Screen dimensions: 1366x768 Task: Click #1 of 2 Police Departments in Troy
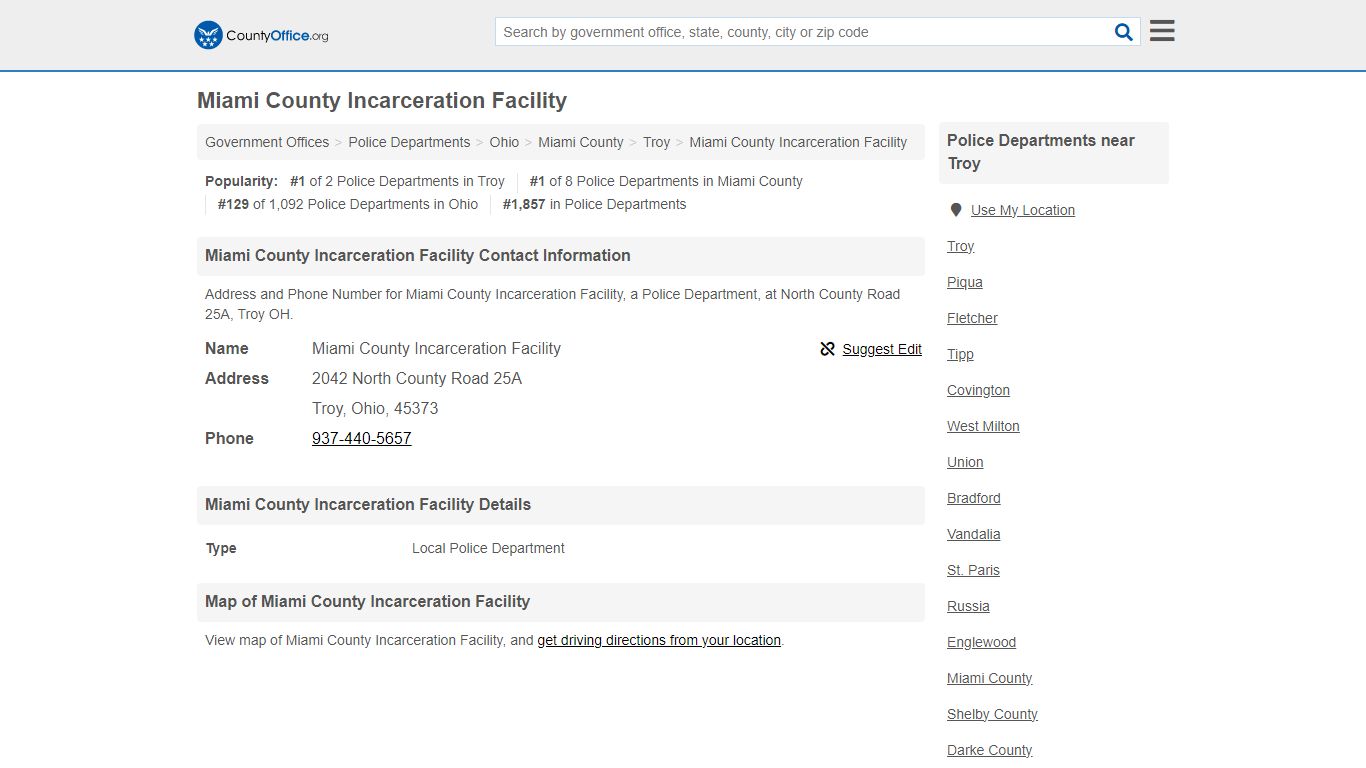[397, 181]
